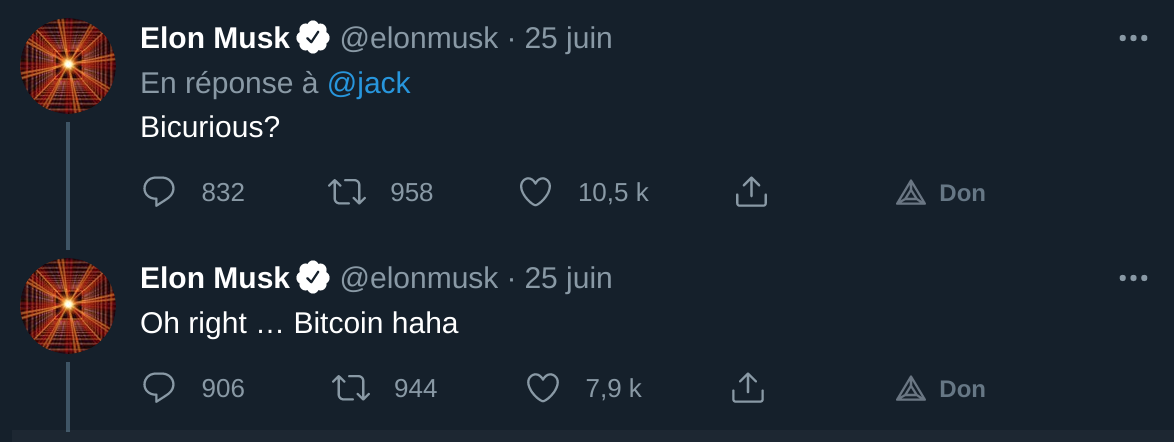The image size is (1174, 442).
Task: Open more options for the "Bitcoin haha" tweet
Action: coord(1133,278)
